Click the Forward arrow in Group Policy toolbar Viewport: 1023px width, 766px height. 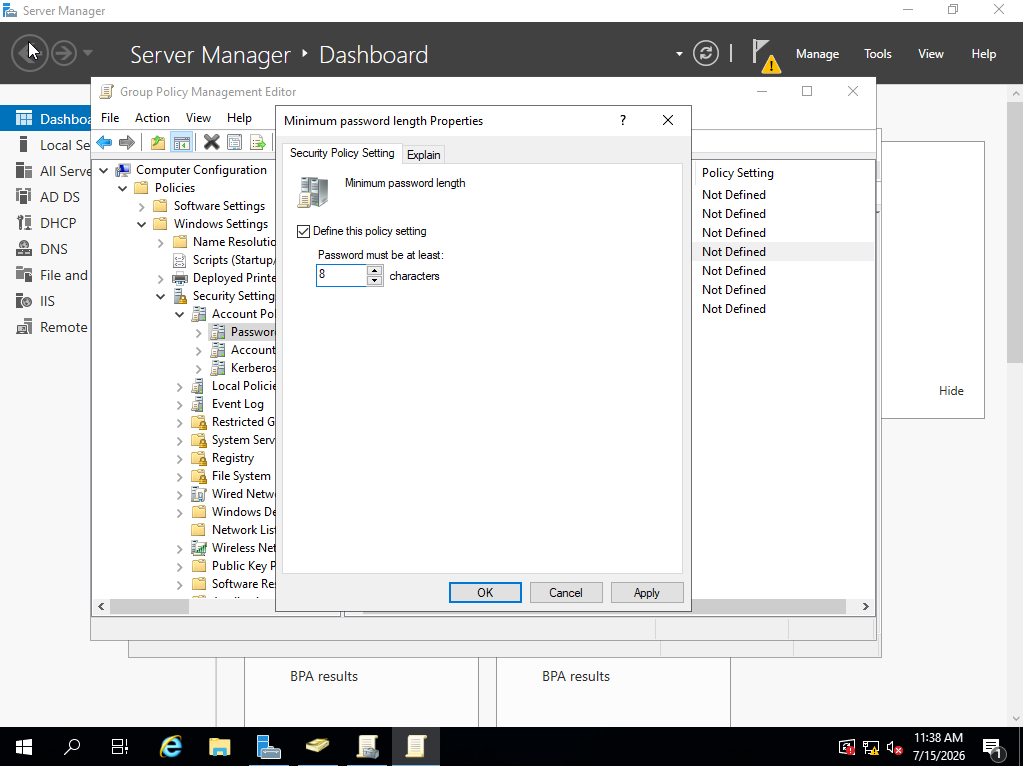click(127, 142)
